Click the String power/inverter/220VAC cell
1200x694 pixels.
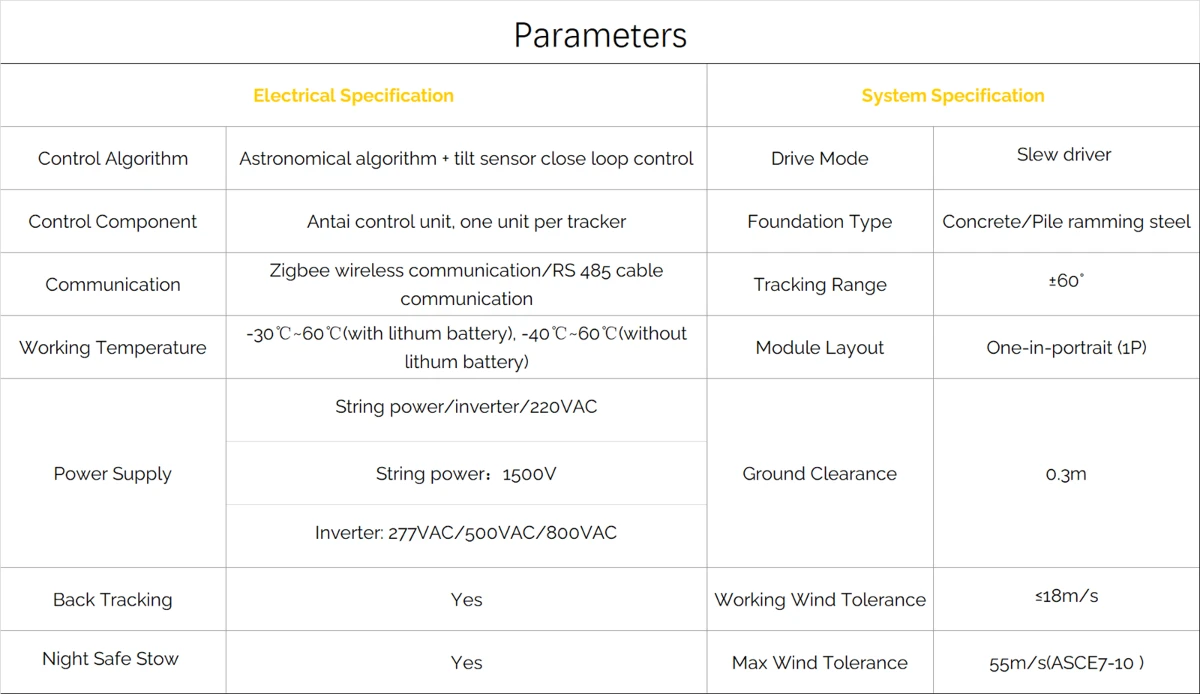point(466,407)
